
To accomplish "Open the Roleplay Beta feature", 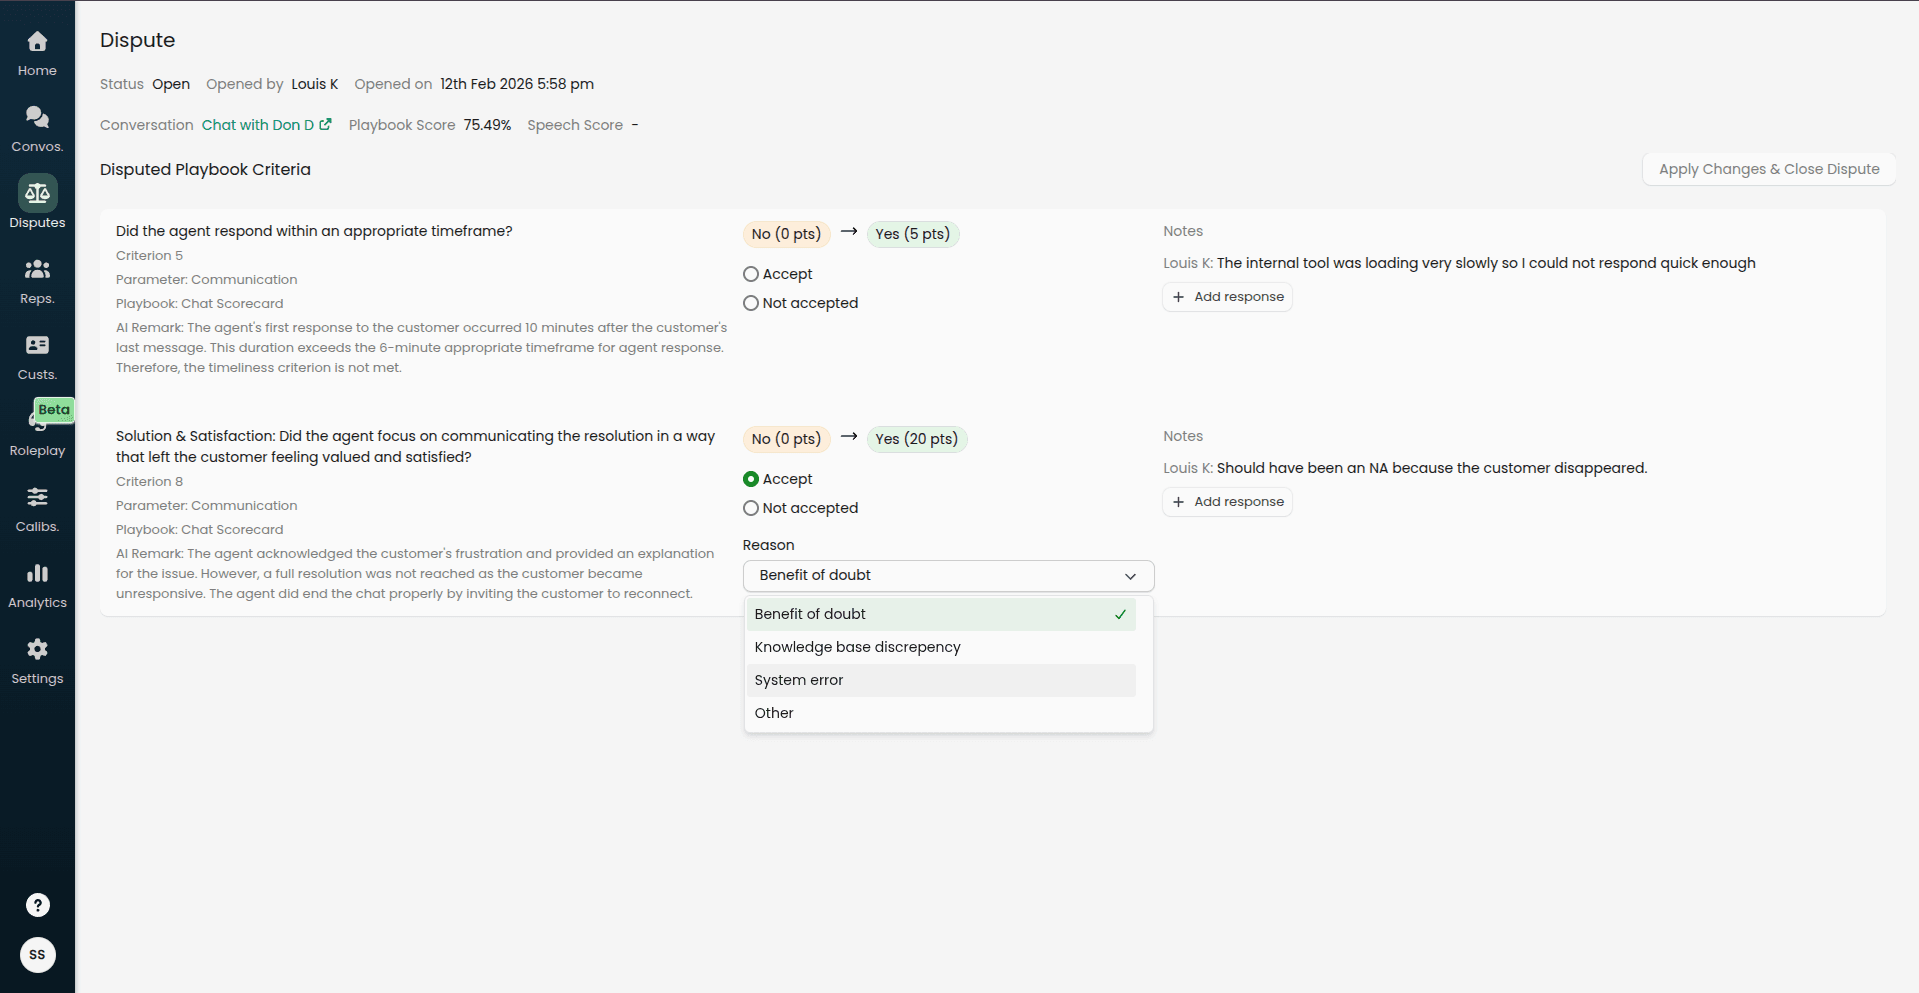I will 37,430.
